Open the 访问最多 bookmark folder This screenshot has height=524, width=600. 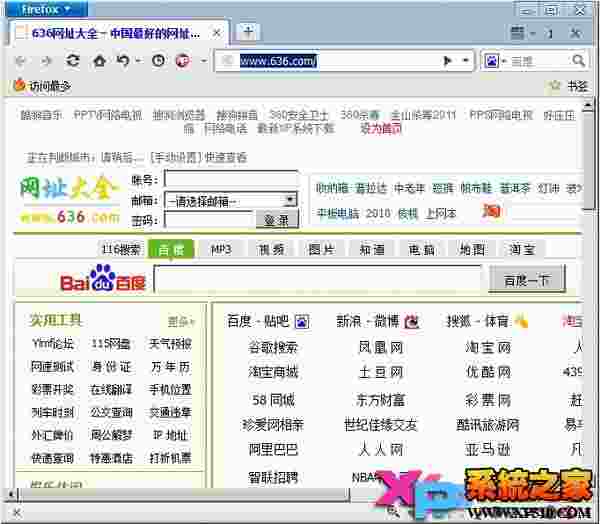pyautogui.click(x=41, y=85)
